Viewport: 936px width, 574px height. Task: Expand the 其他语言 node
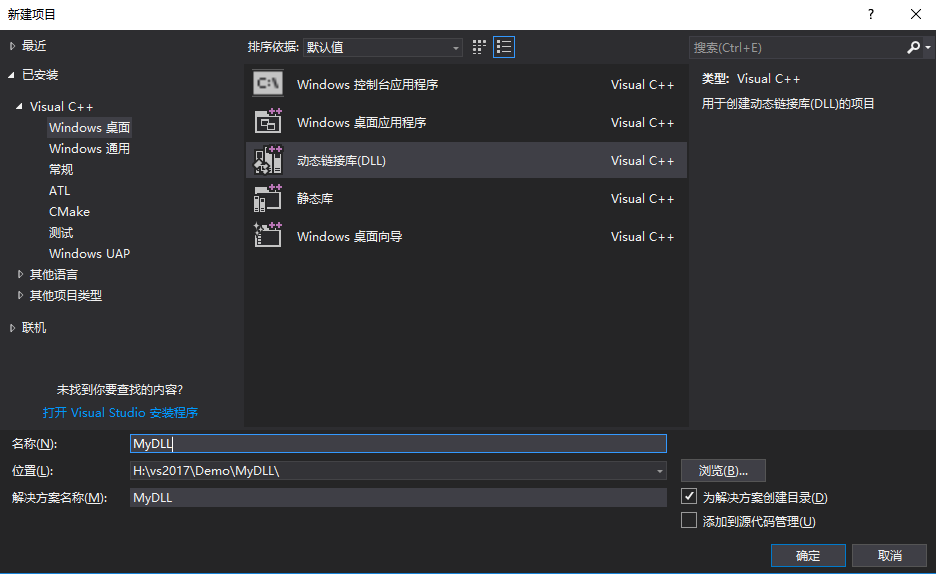20,274
